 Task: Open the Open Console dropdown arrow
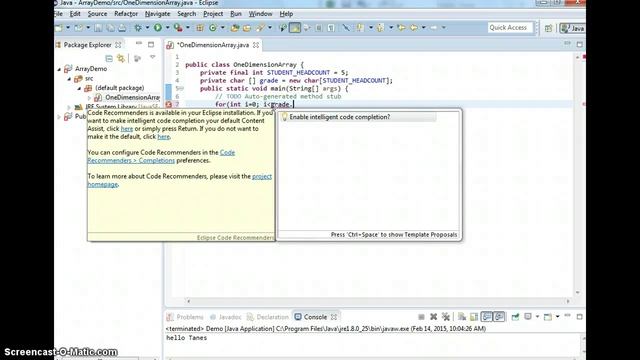pyautogui.click(x=557, y=317)
